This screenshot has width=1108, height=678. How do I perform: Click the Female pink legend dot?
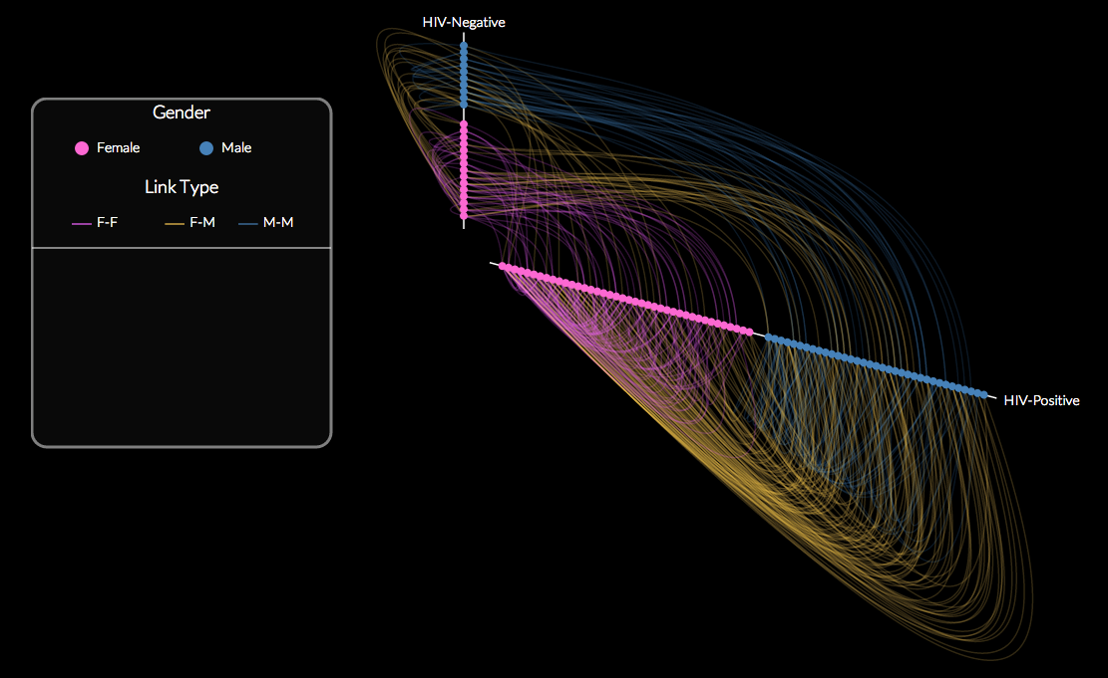point(82,148)
